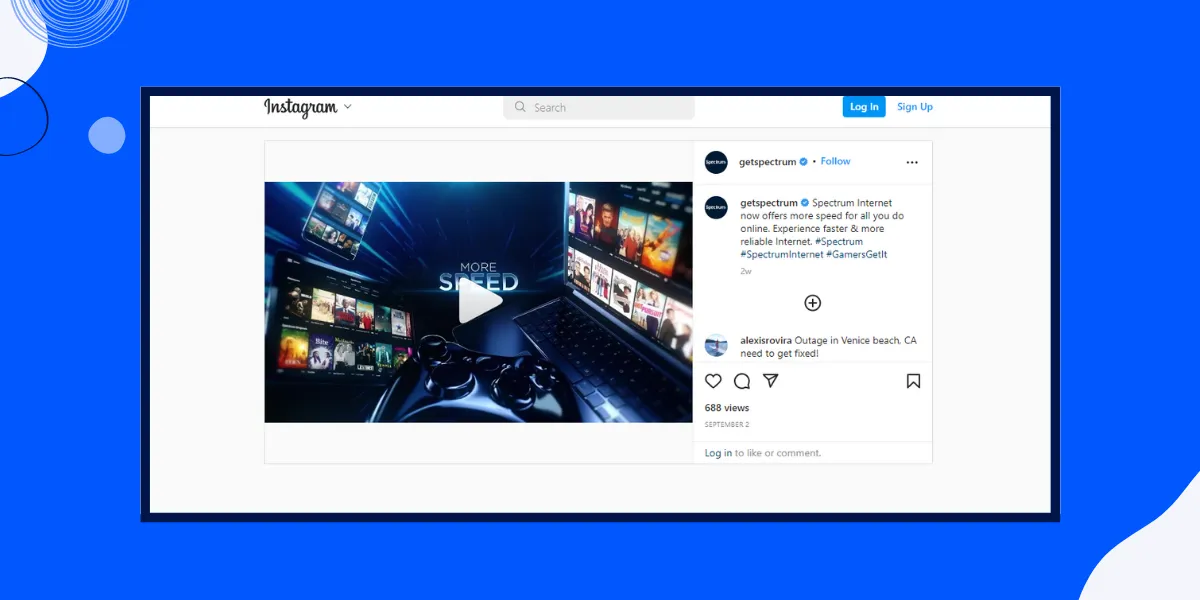1200x600 pixels.
Task: Expand the chevron next to Instagram logo
Action: coord(347,107)
